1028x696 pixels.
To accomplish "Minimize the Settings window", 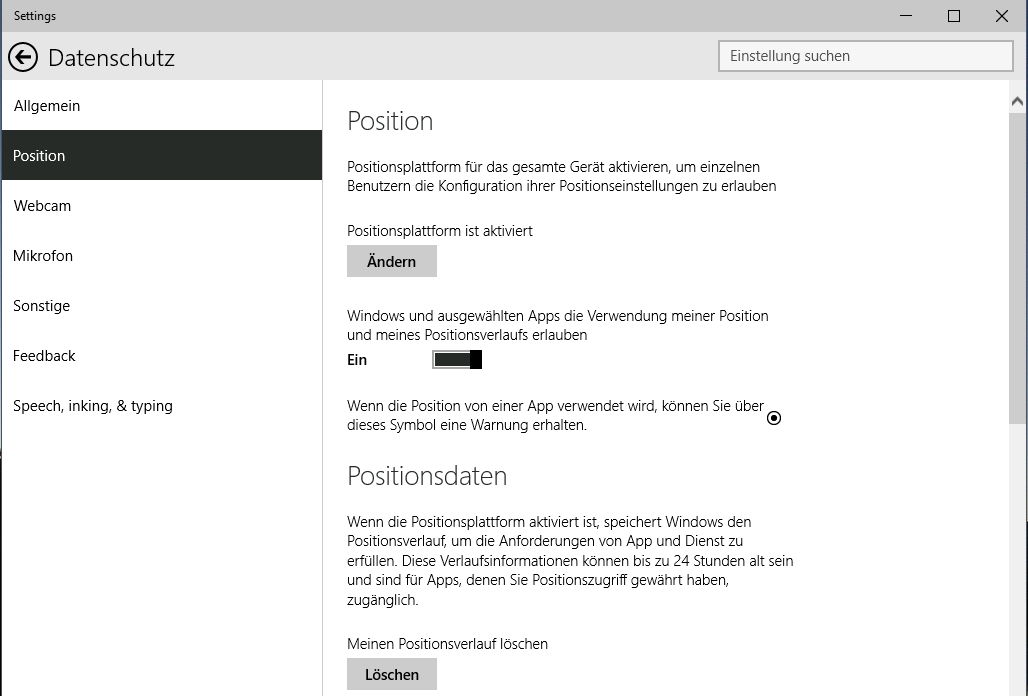I will coord(906,16).
